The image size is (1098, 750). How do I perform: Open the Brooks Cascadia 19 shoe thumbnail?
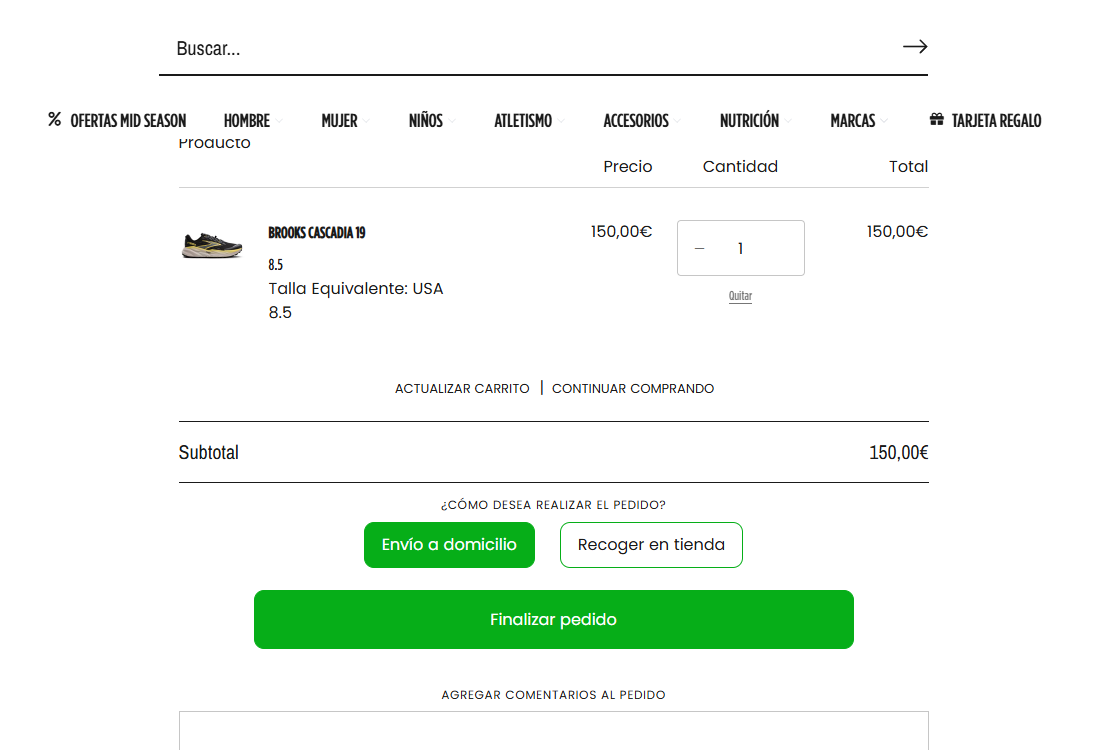coord(212,246)
